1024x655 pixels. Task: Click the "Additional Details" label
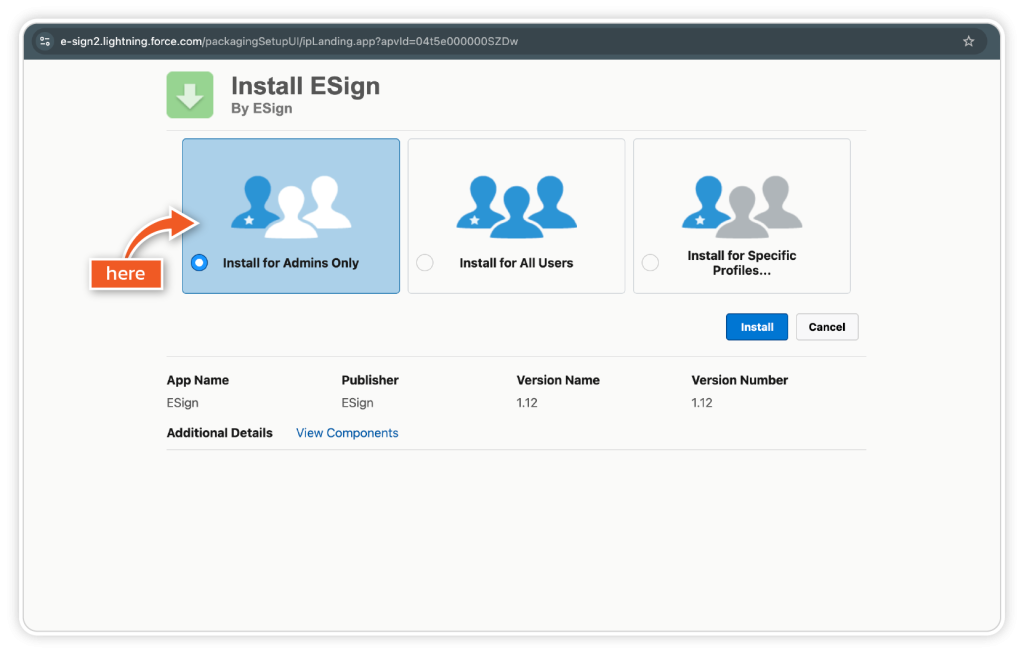pyautogui.click(x=219, y=433)
